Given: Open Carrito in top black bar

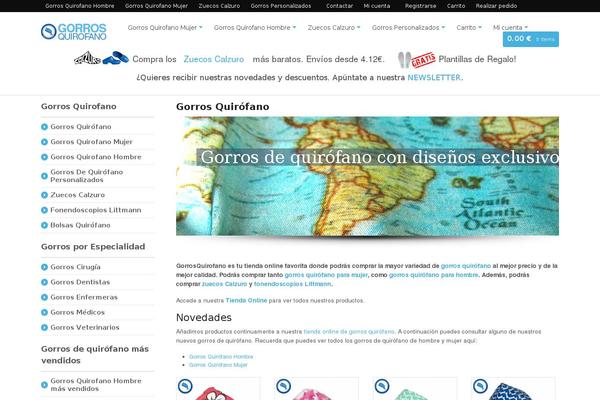Looking at the screenshot, I should [x=456, y=6].
